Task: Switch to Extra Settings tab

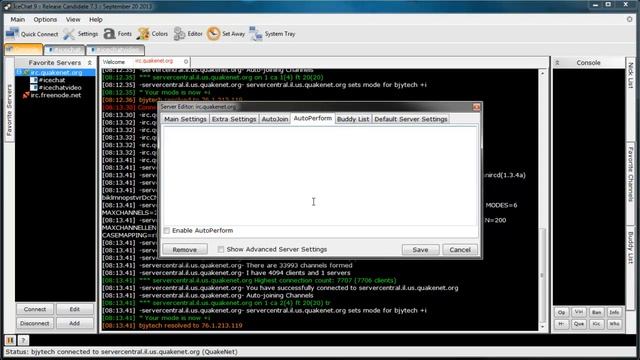Action: (234, 119)
